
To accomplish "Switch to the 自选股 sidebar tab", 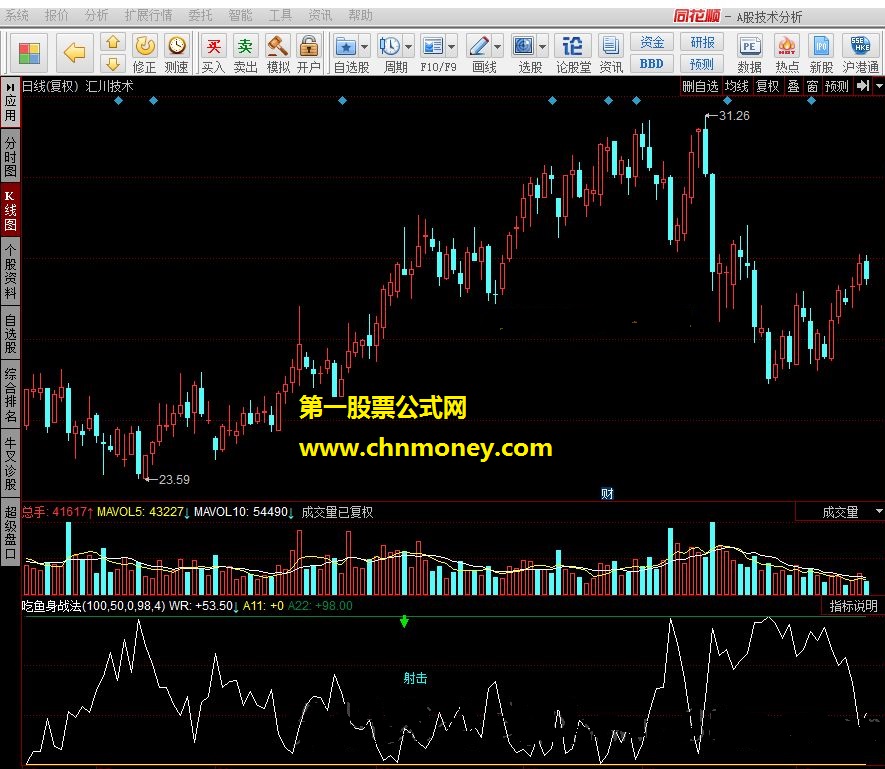I will point(10,333).
